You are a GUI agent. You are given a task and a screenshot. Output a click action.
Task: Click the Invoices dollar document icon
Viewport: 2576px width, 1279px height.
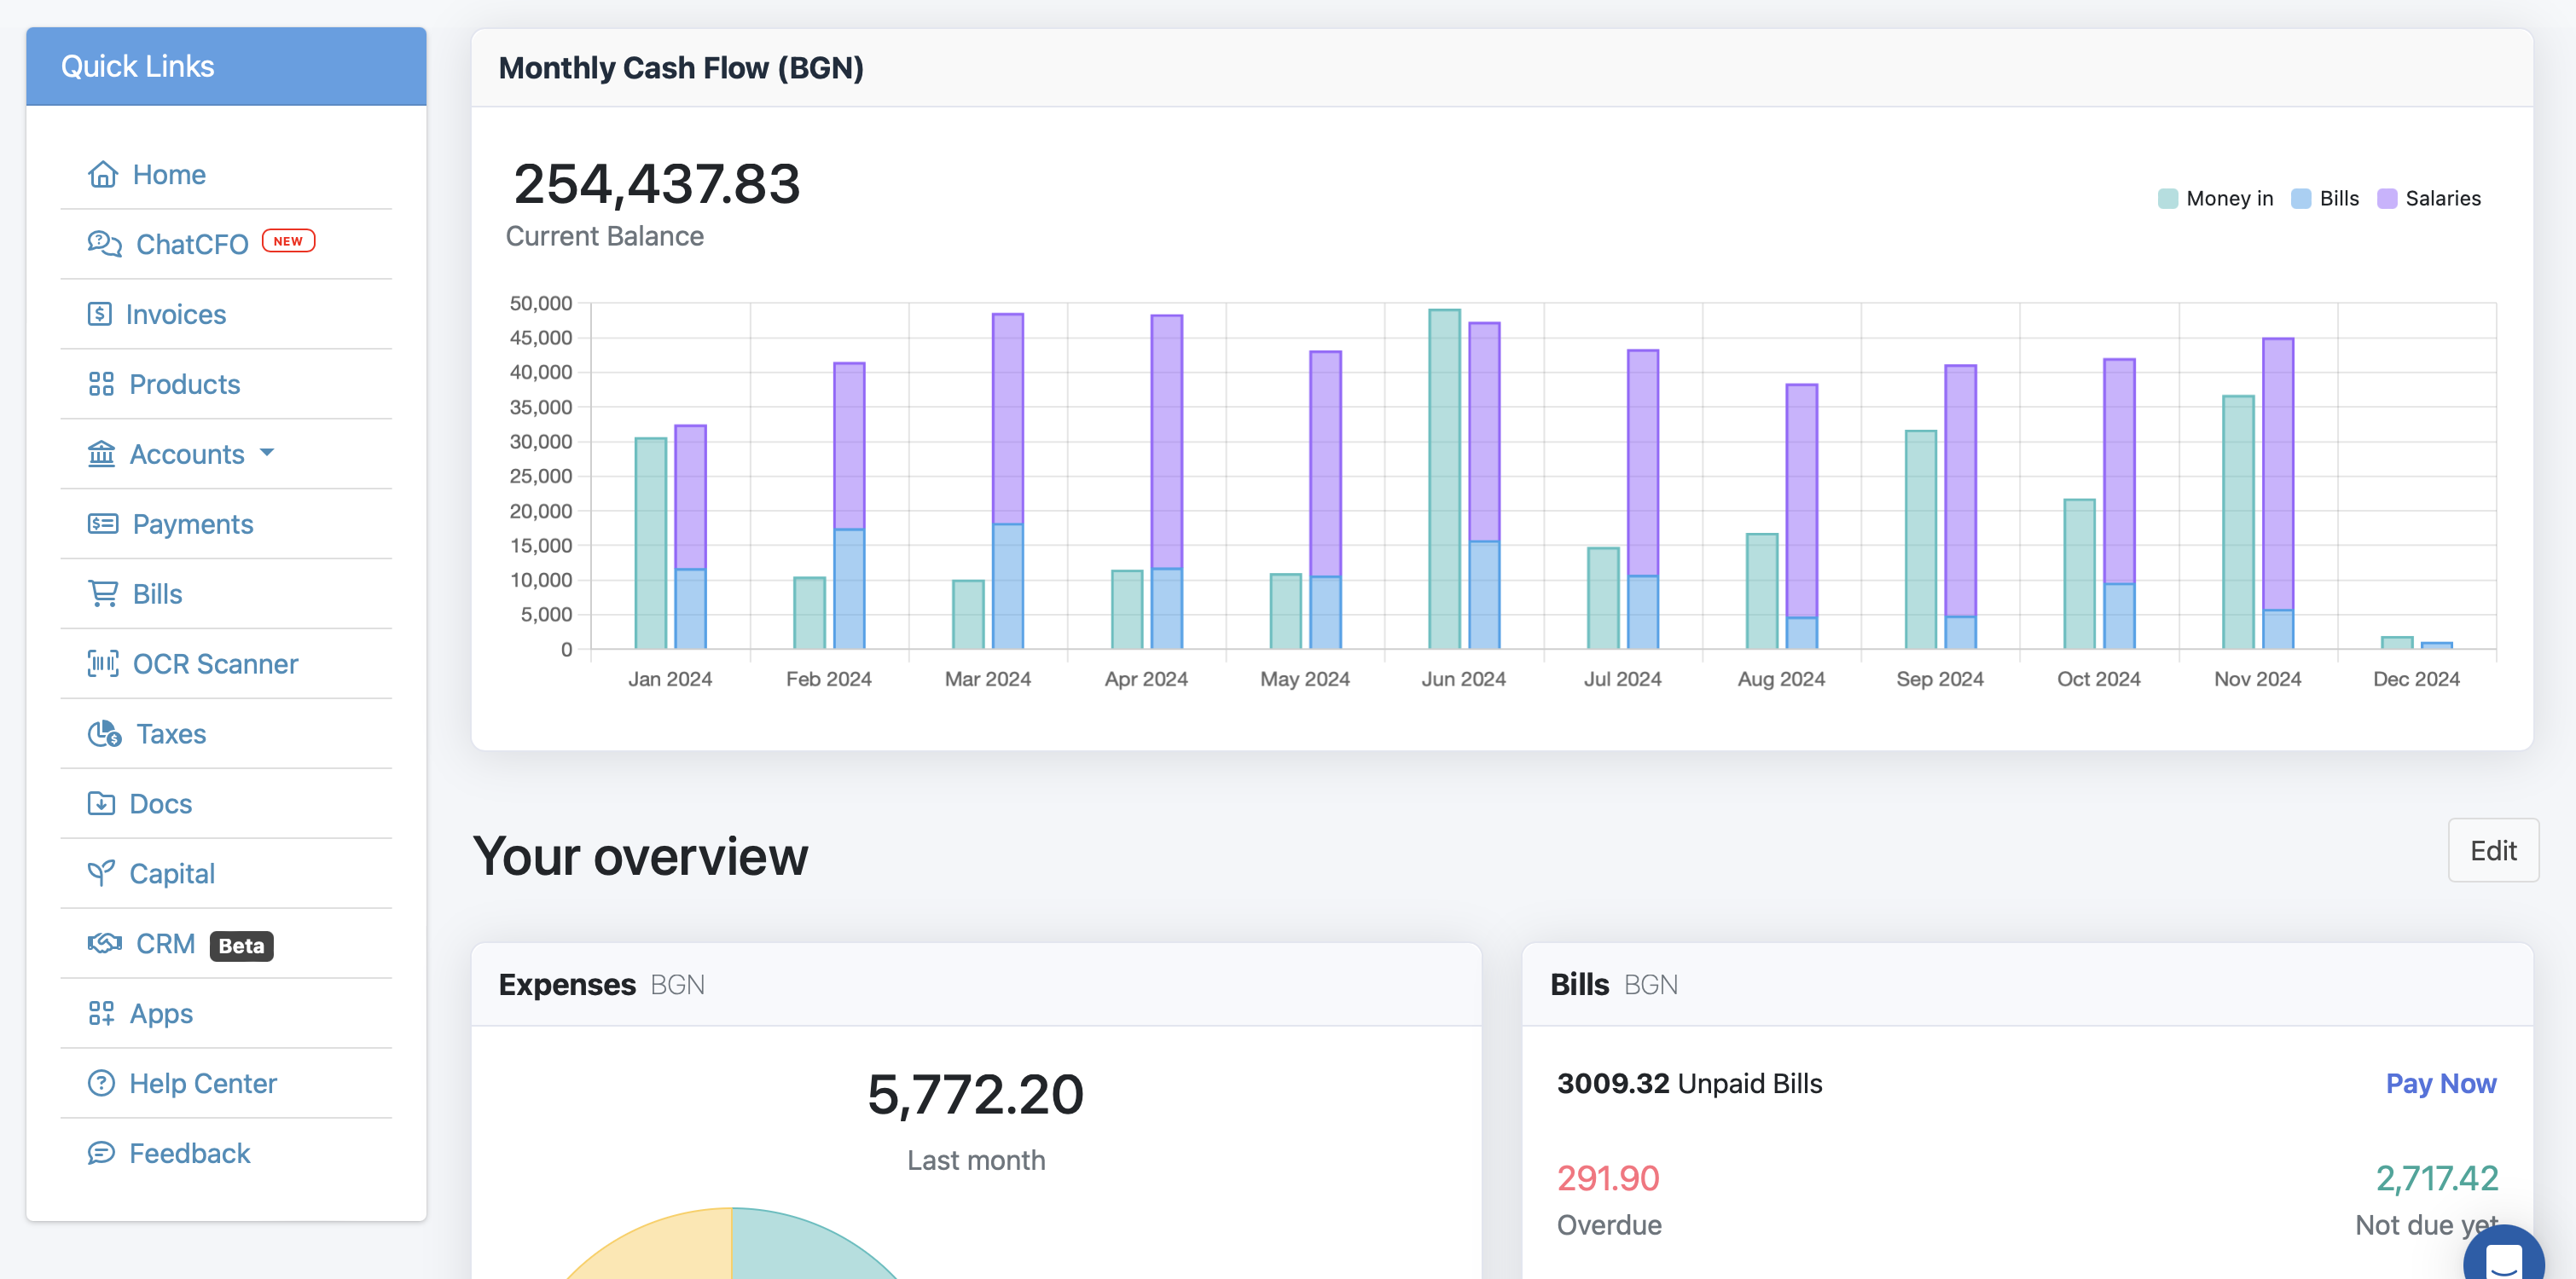point(100,314)
